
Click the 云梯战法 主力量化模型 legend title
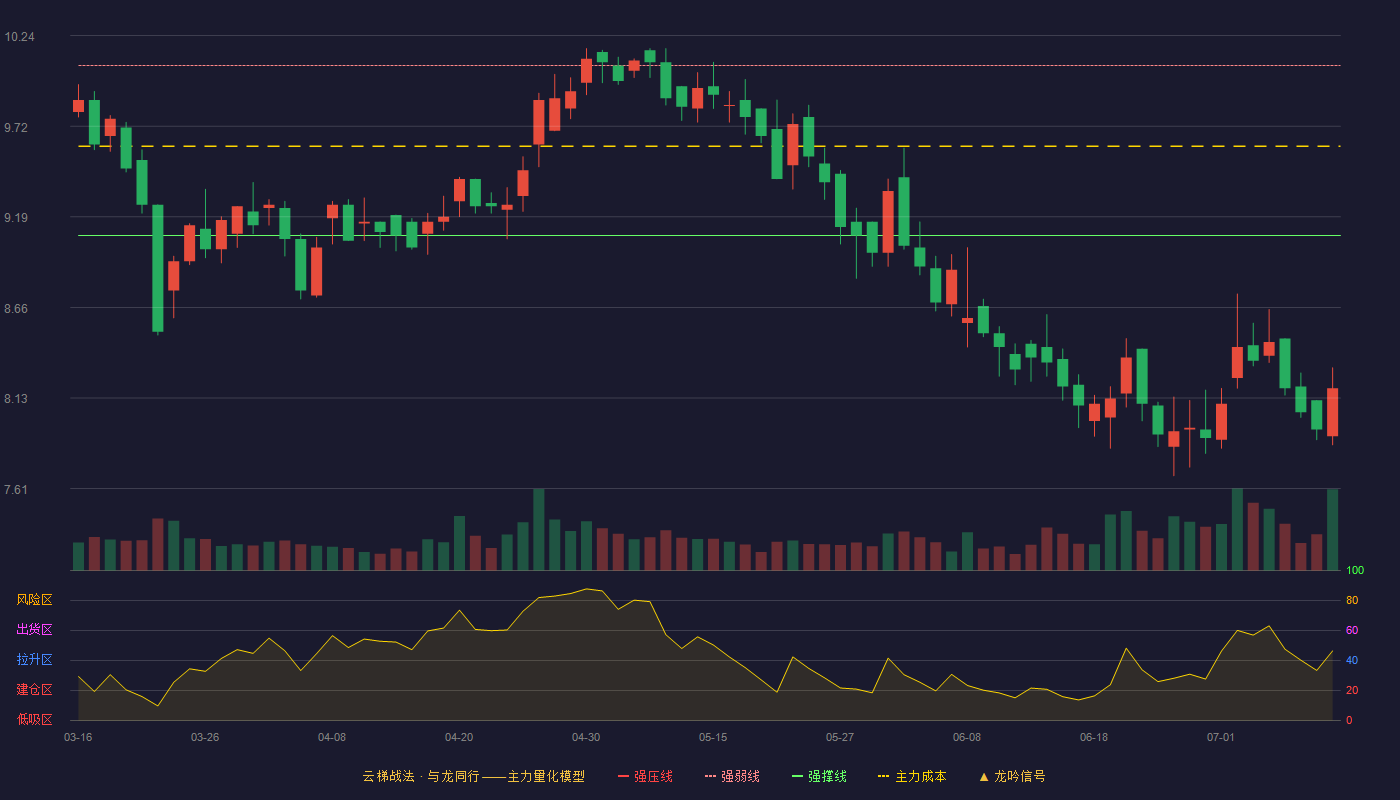pos(473,776)
